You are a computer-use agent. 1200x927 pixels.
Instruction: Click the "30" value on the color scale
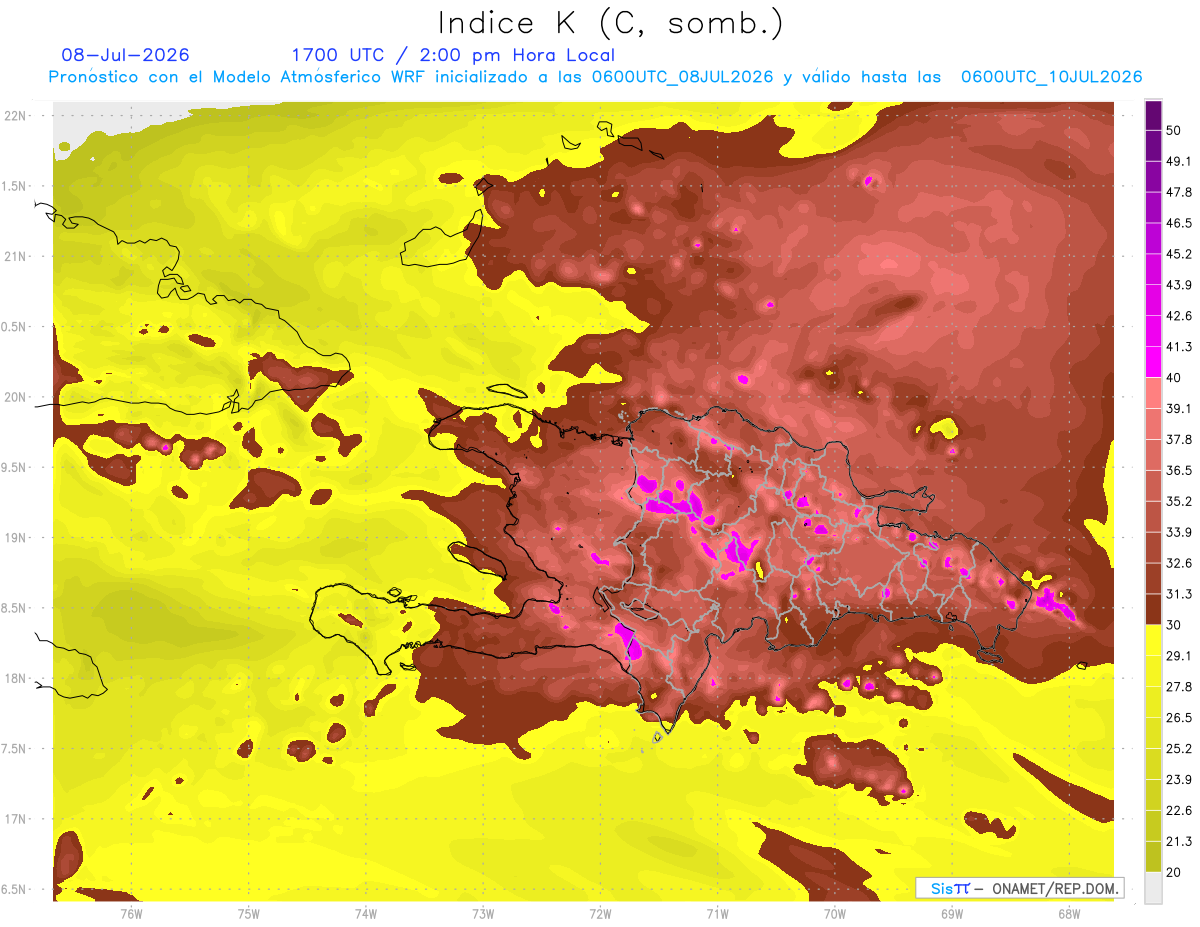point(1174,625)
